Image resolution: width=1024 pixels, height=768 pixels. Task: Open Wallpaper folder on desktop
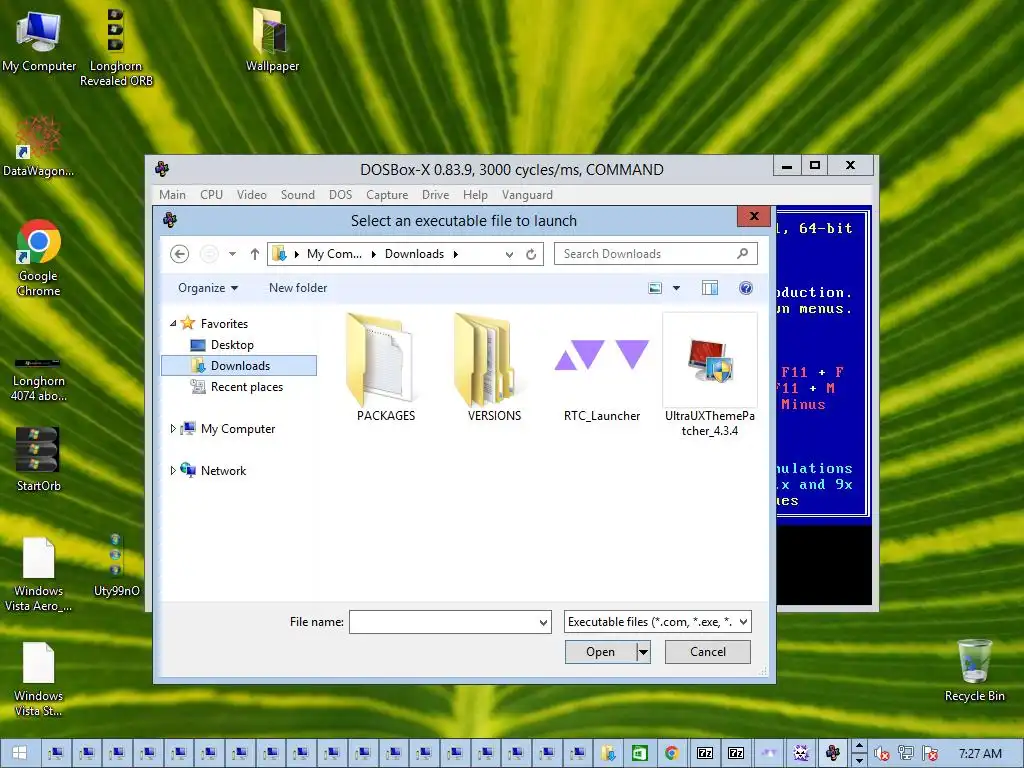tap(272, 40)
